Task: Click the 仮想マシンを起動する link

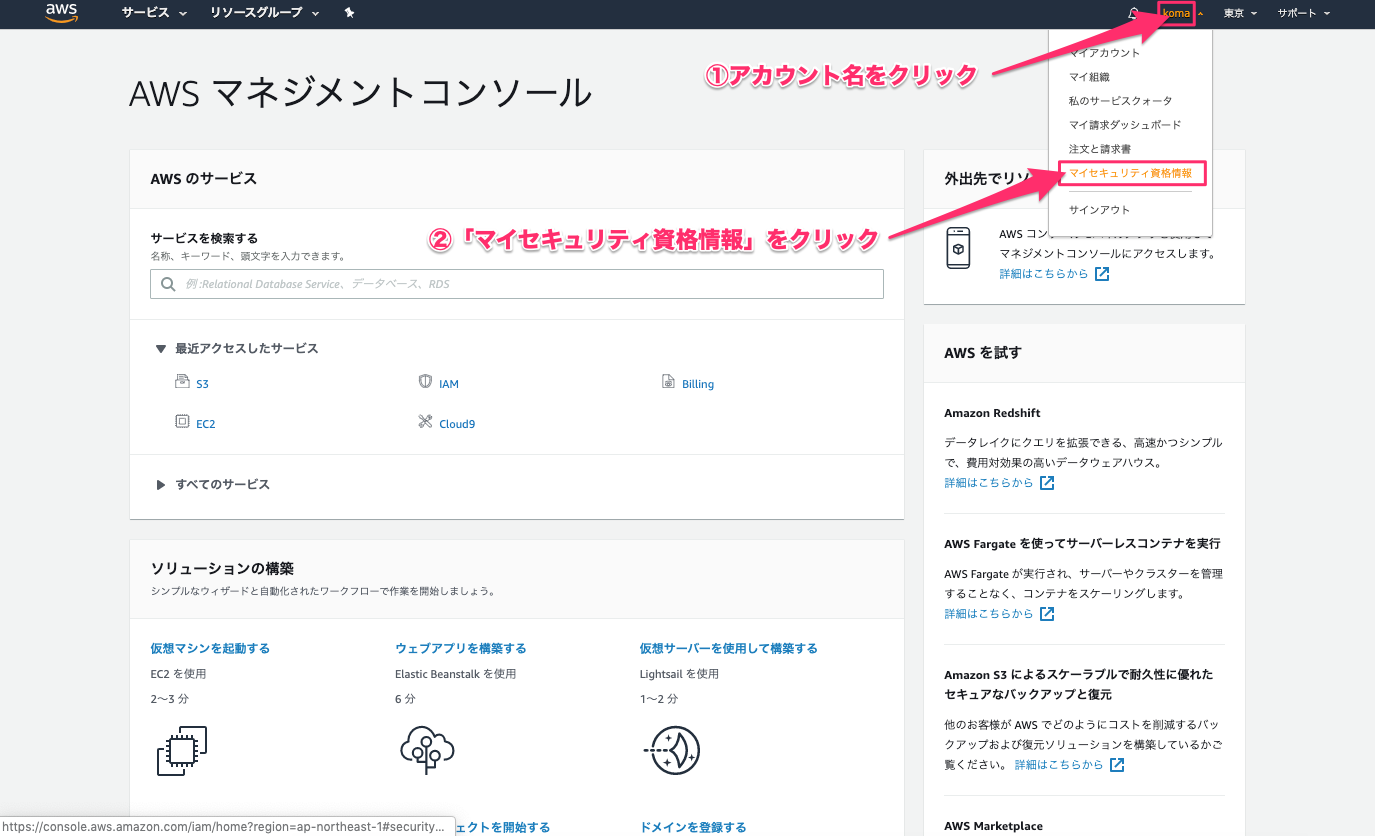Action: (x=210, y=648)
